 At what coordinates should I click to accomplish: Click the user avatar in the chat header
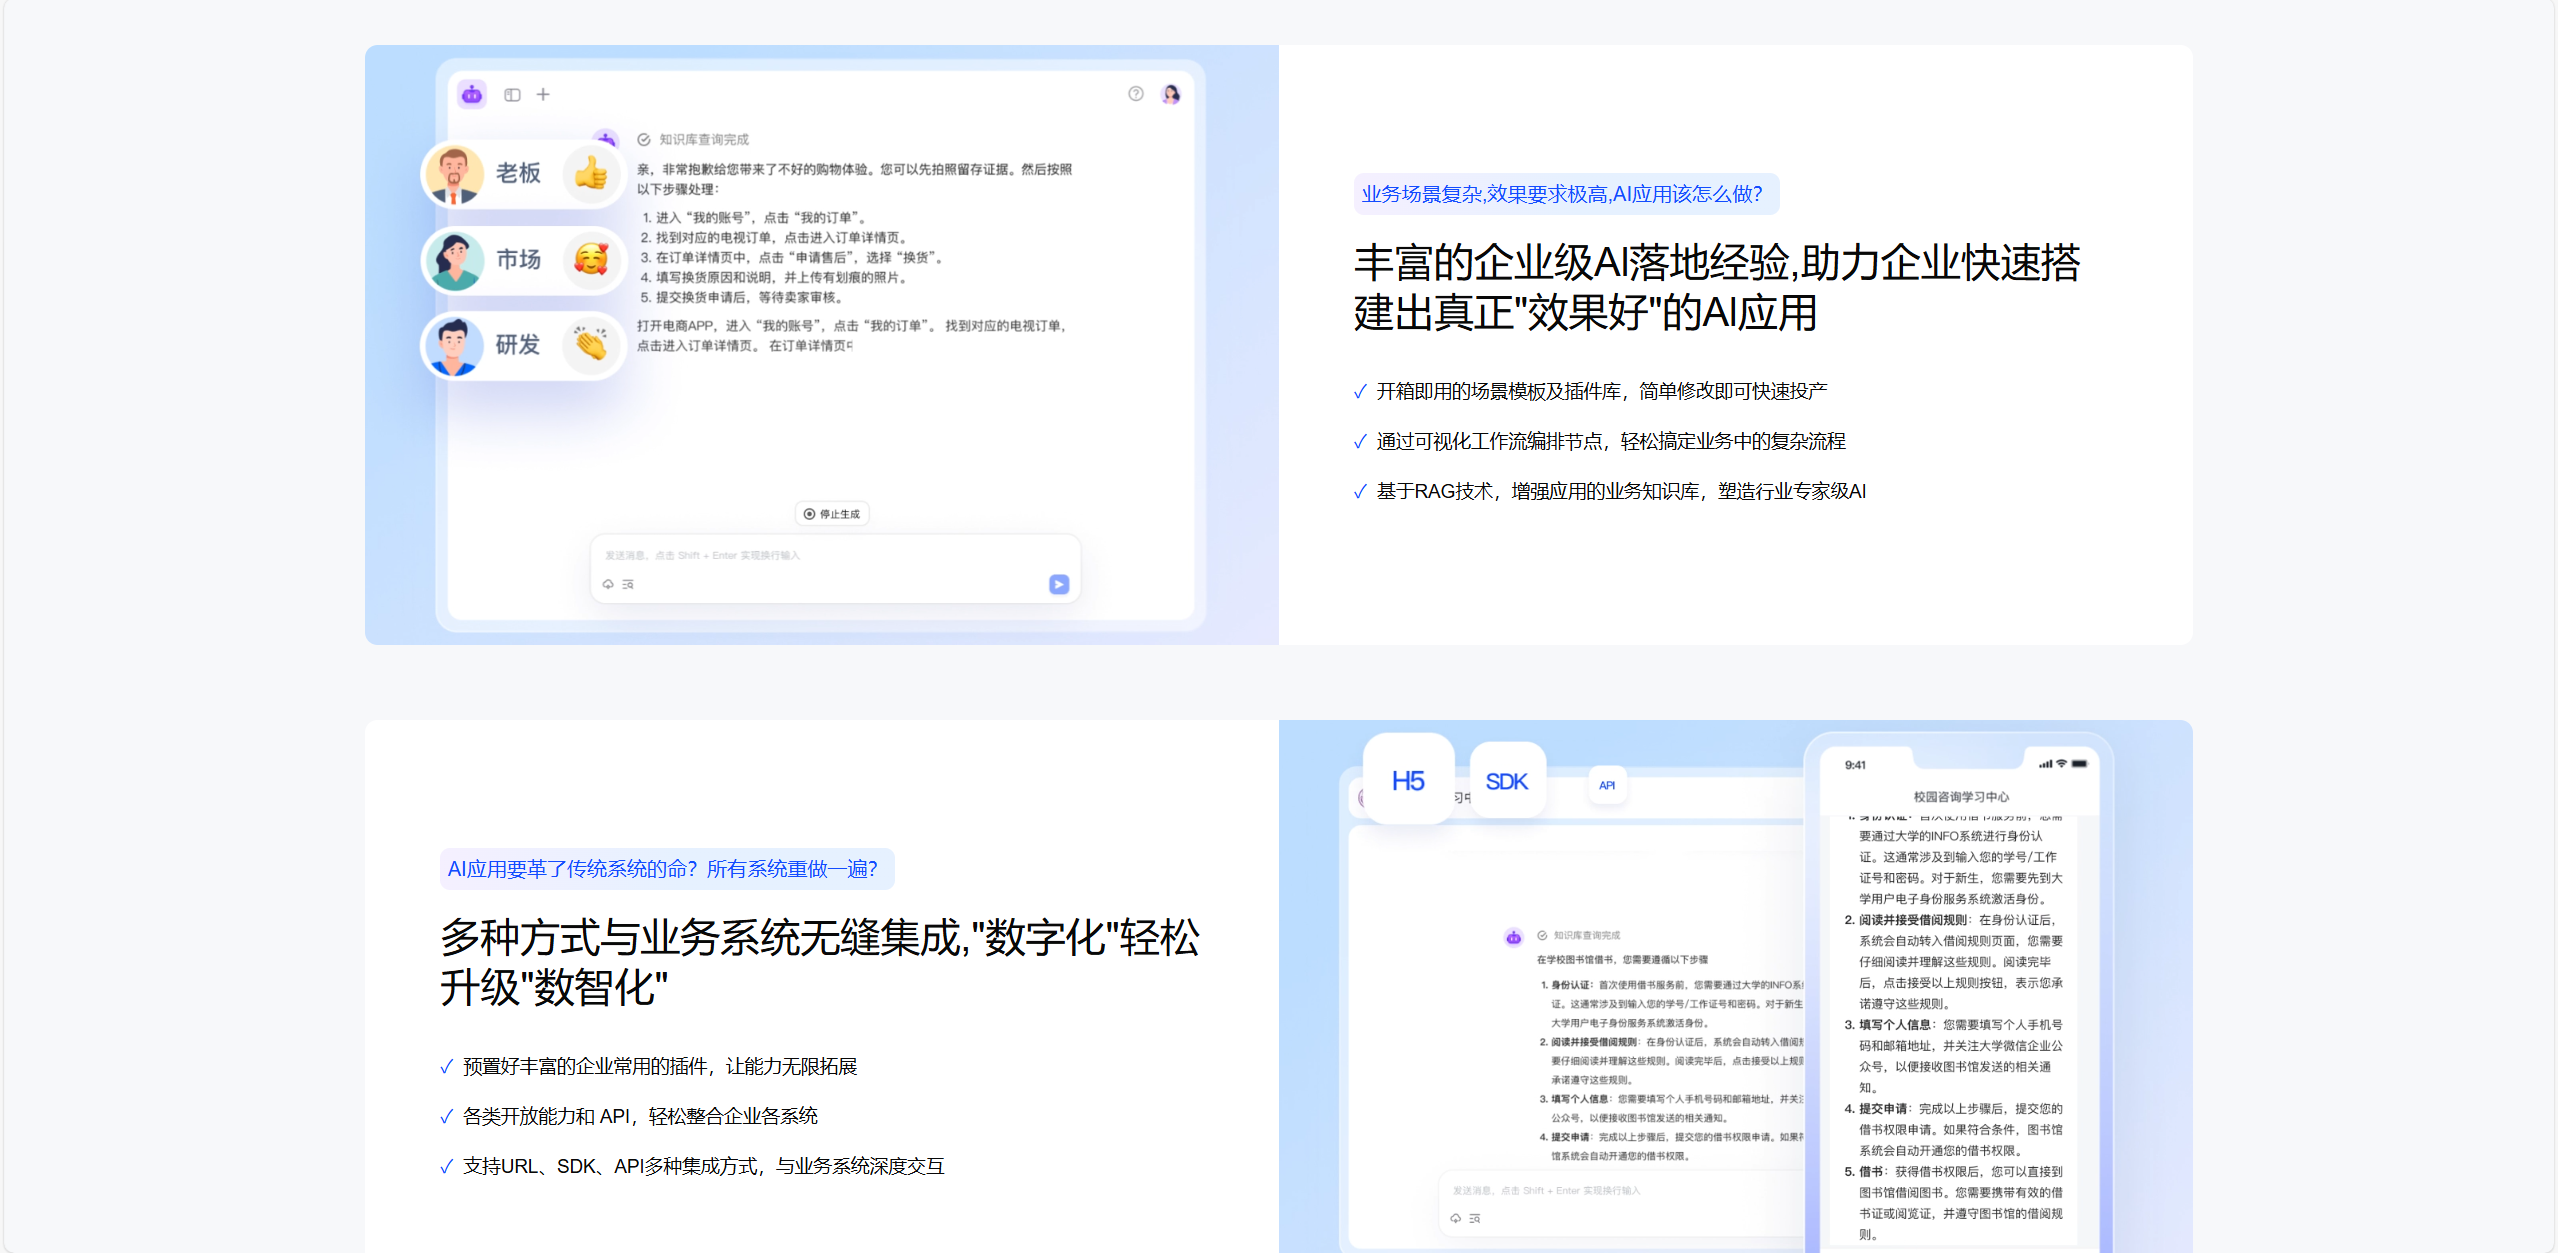(1171, 94)
